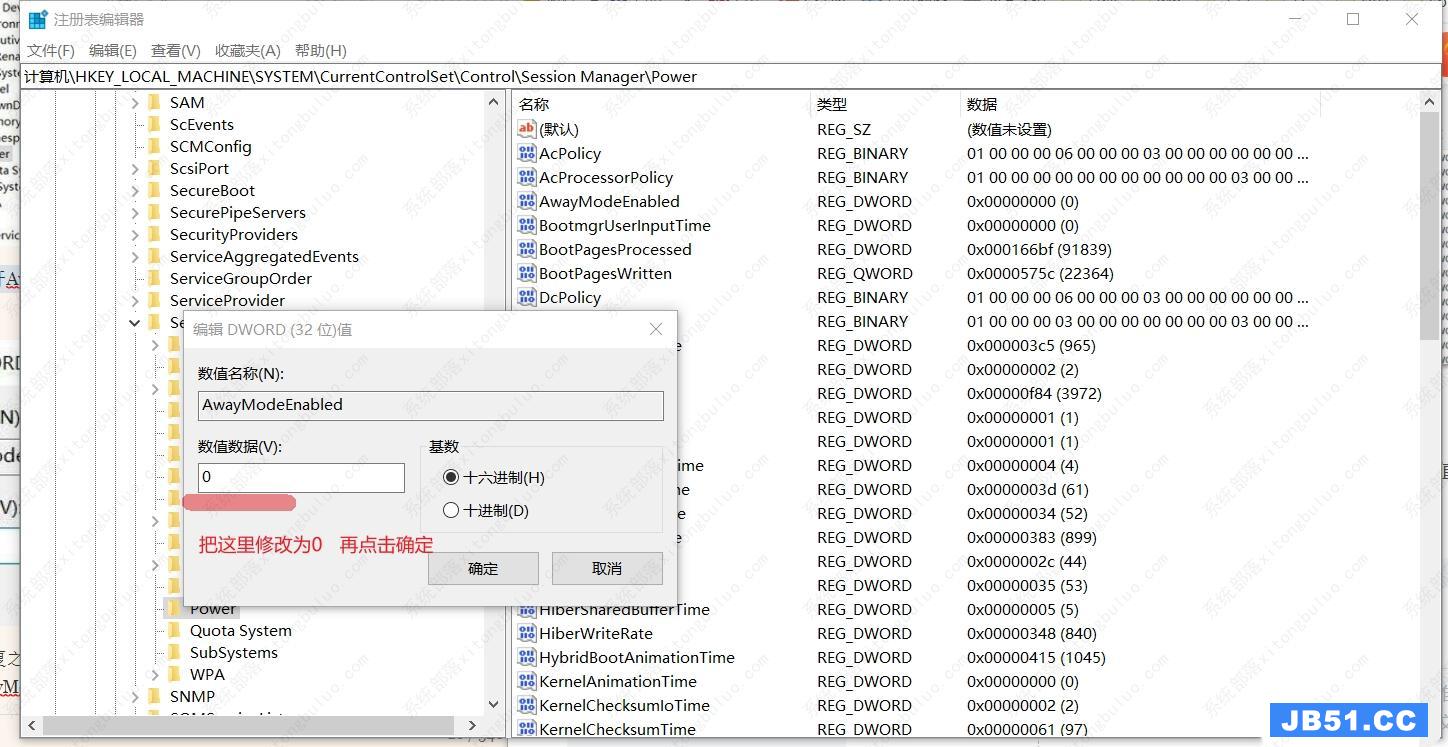Screen dimensions: 1448x747
Task: Click the 数值数据 value input field
Action: 301,477
